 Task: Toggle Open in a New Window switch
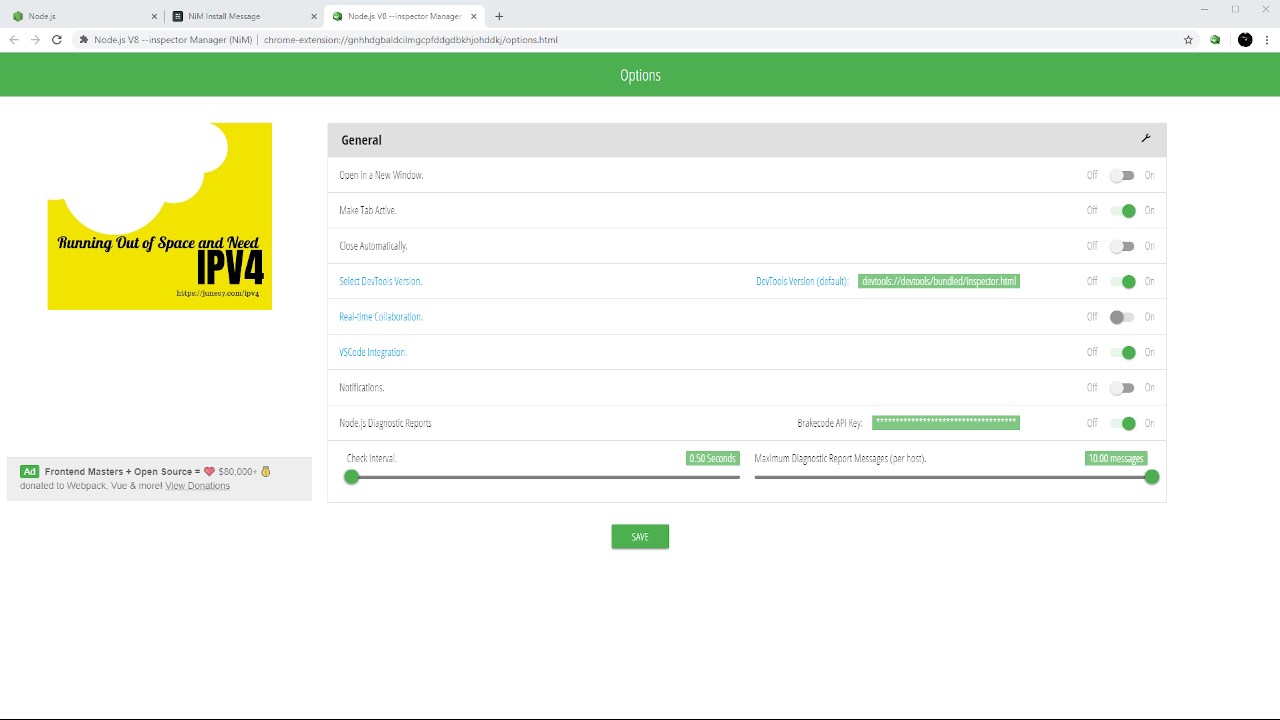point(1122,175)
